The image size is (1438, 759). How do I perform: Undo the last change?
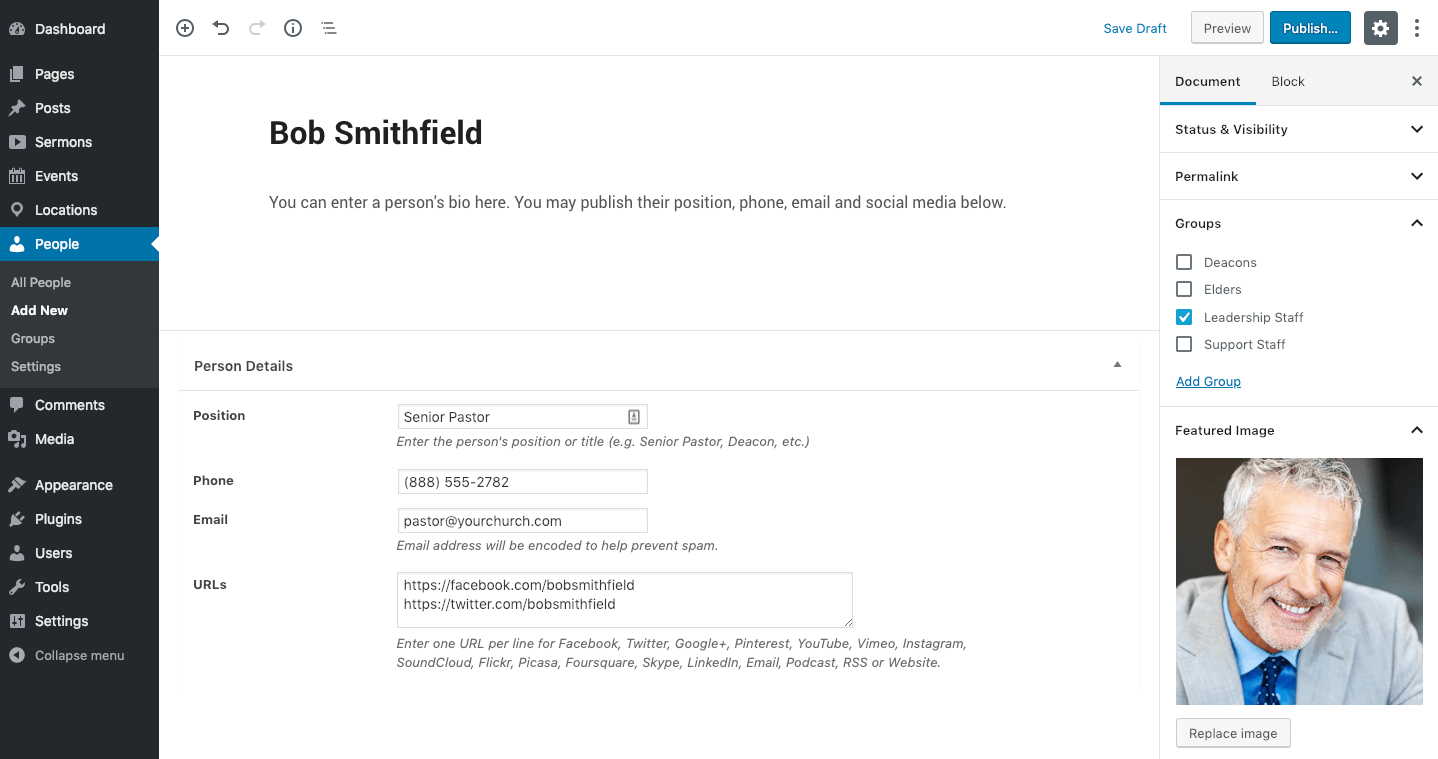coord(221,28)
